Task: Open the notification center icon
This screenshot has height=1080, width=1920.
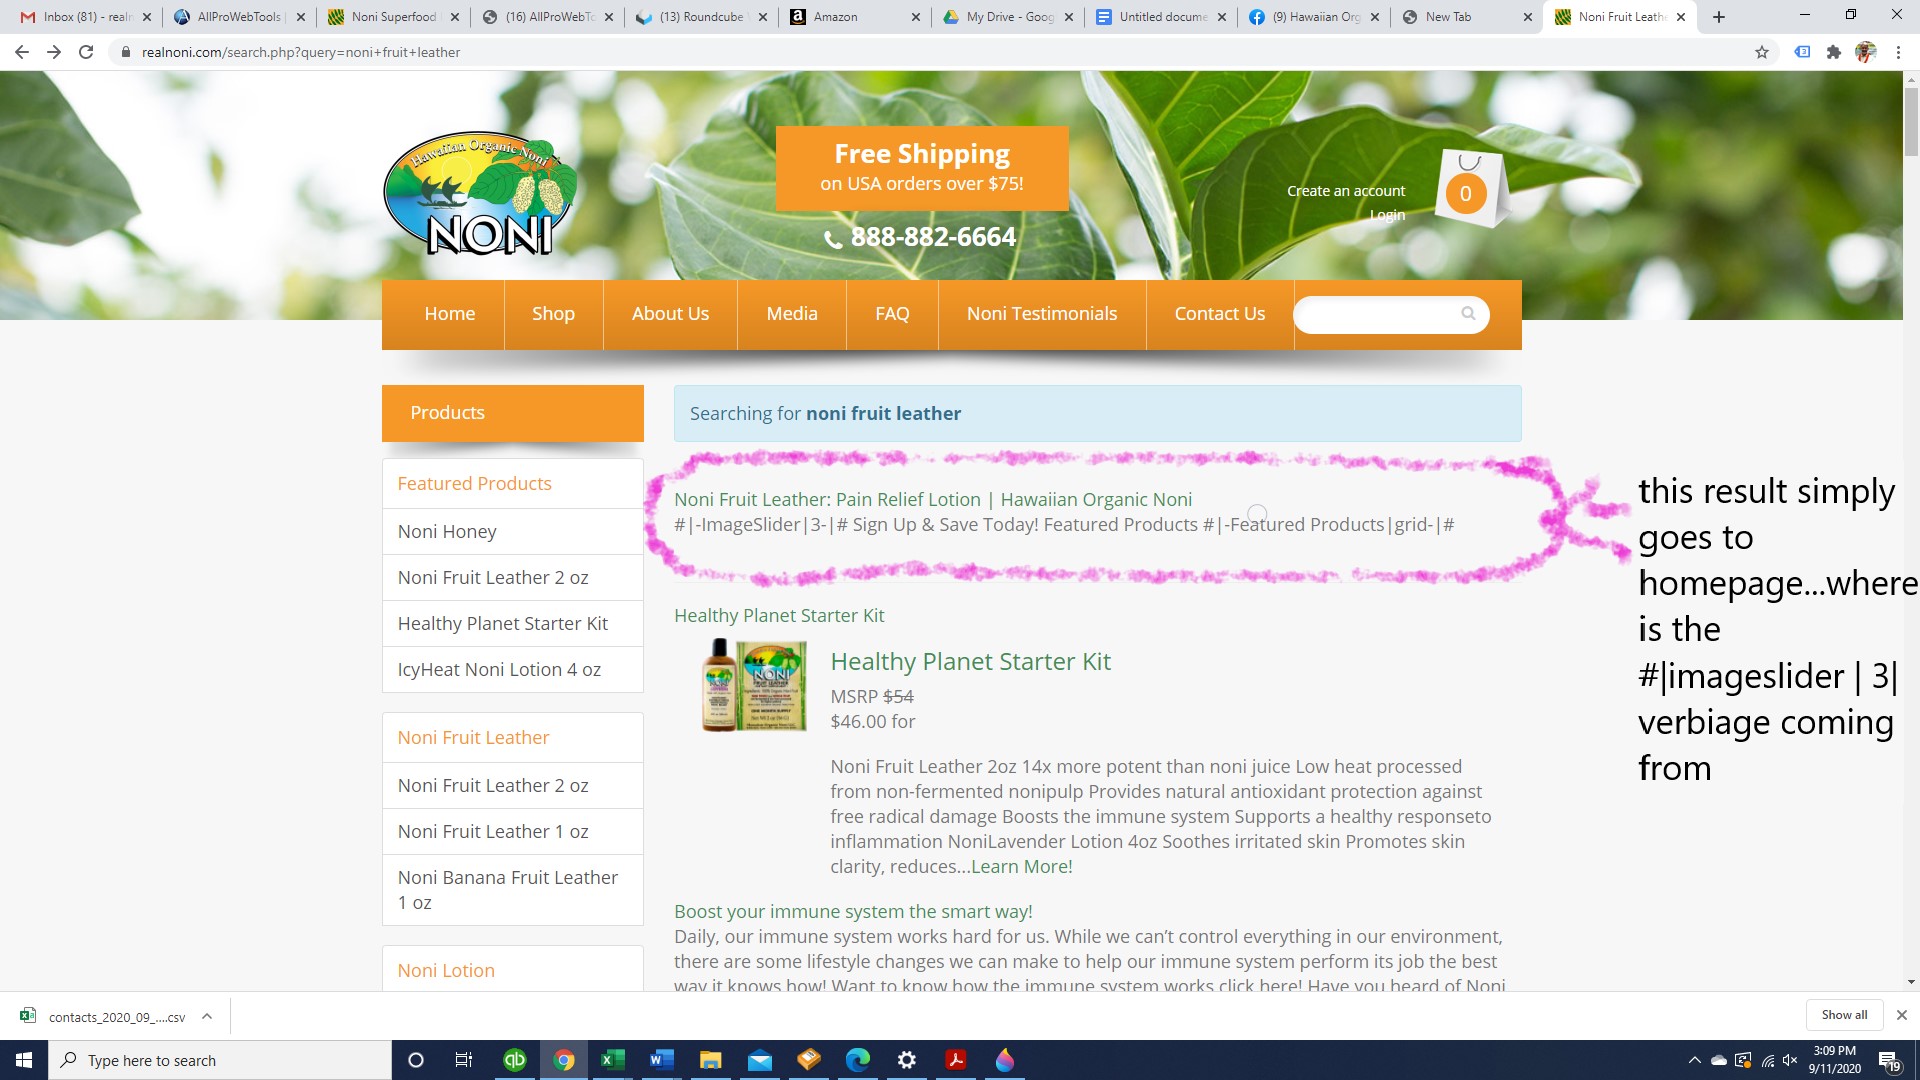Action: (x=1889, y=1061)
